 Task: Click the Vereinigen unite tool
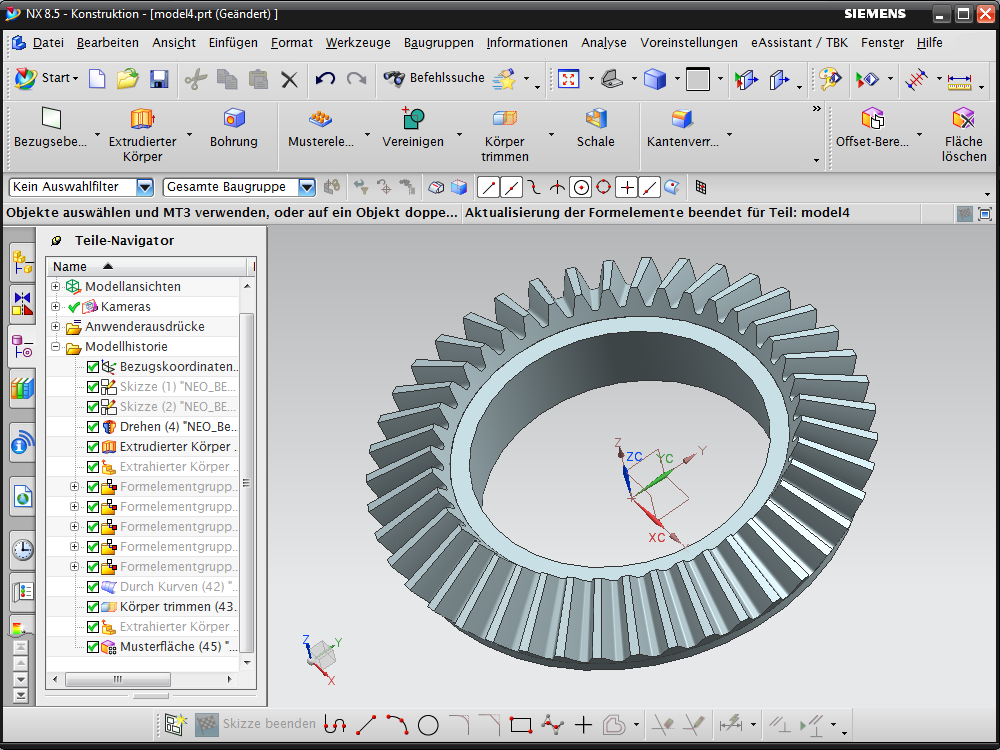tap(413, 119)
